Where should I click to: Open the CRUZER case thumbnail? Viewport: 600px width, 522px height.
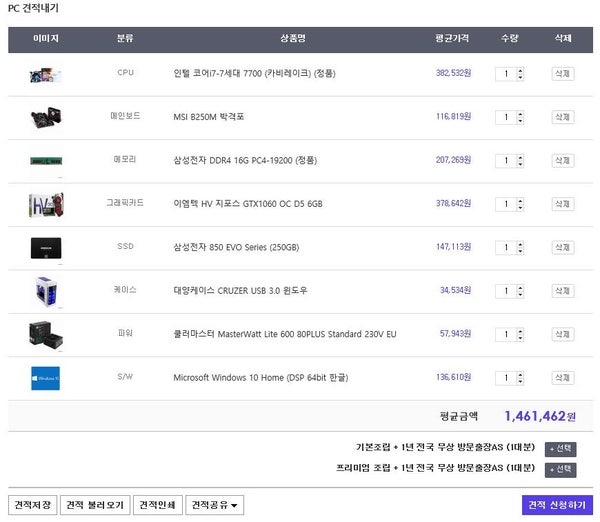pyautogui.click(x=46, y=292)
